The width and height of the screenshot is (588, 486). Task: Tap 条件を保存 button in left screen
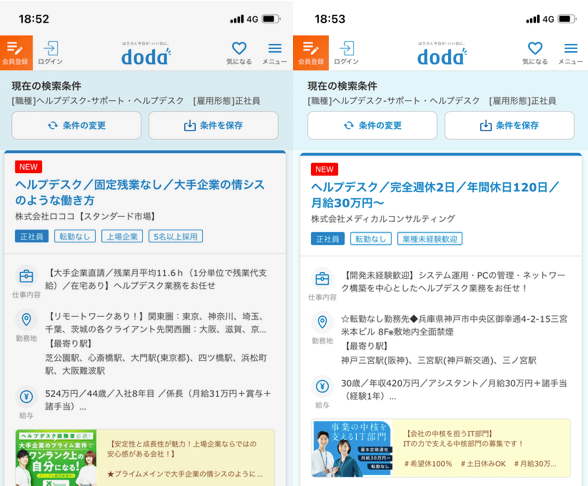tap(213, 125)
